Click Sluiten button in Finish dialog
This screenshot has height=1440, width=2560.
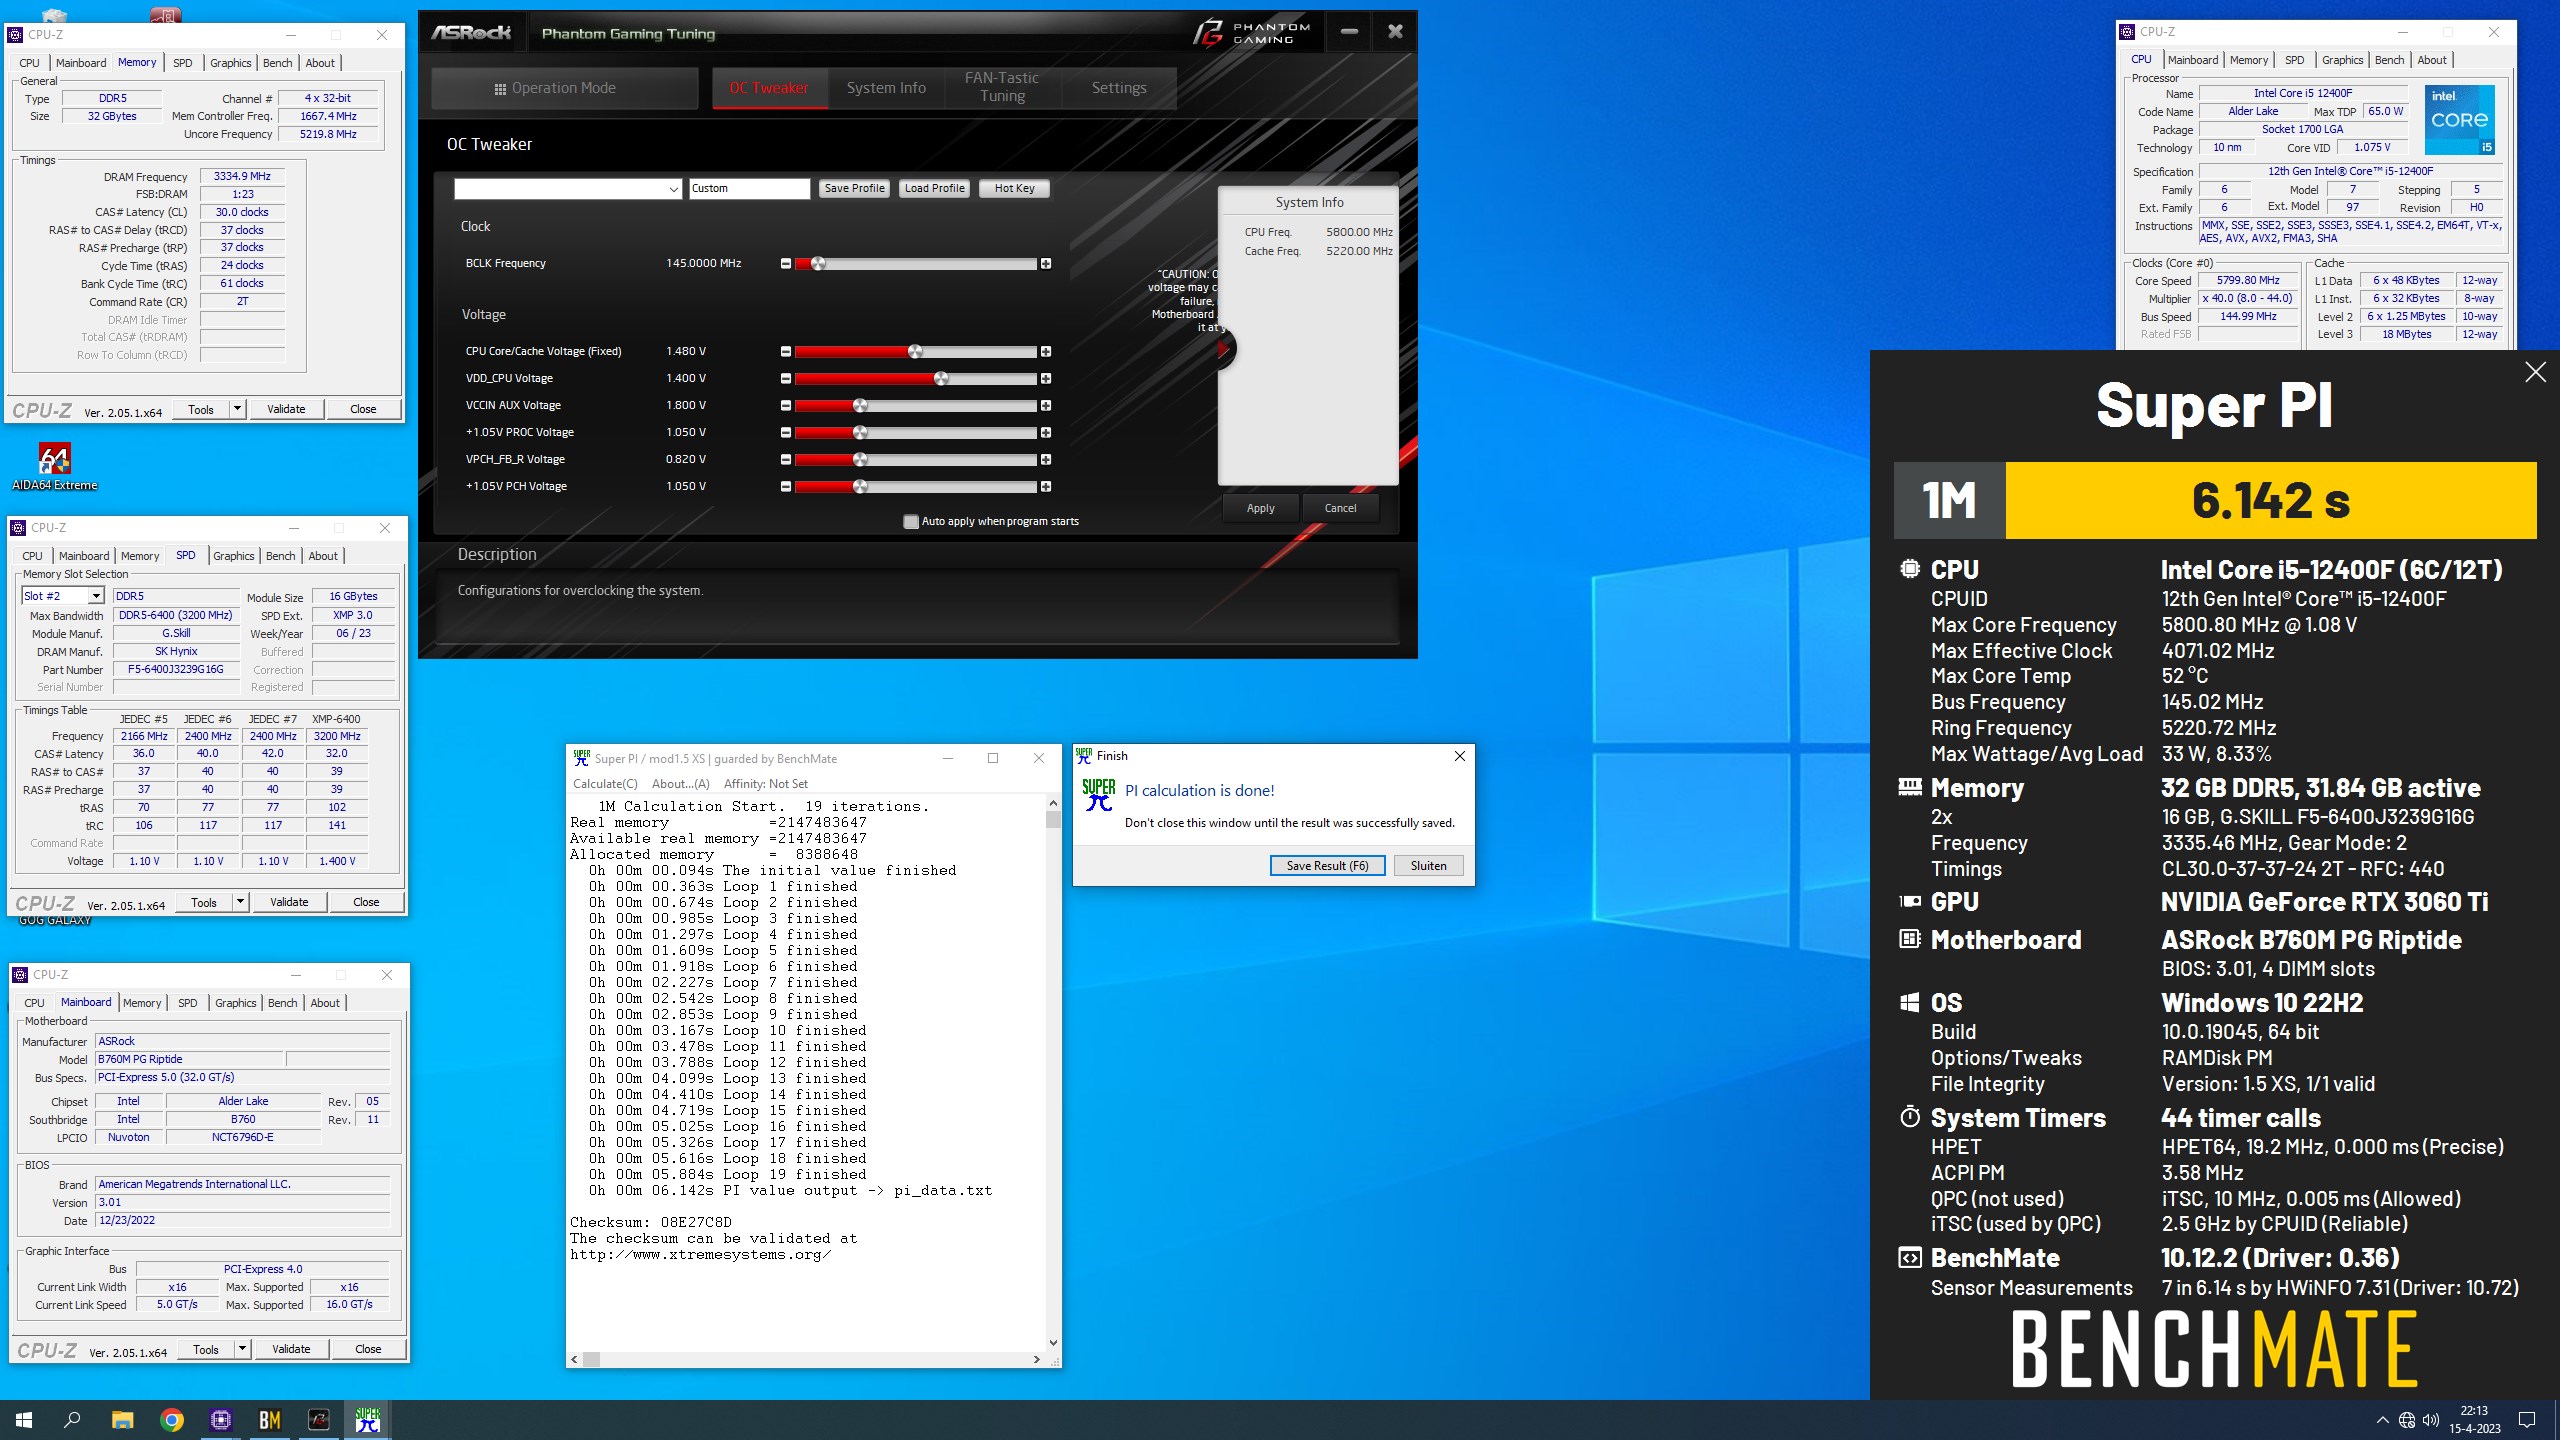click(x=1428, y=866)
